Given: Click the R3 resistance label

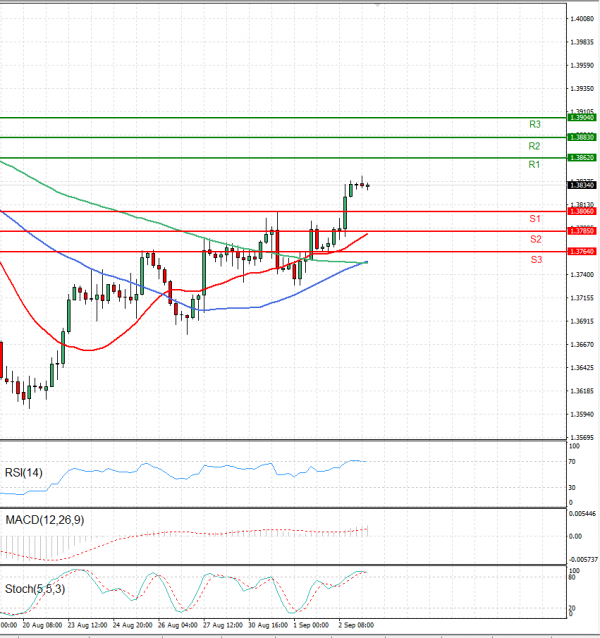Looking at the screenshot, I should point(535,125).
